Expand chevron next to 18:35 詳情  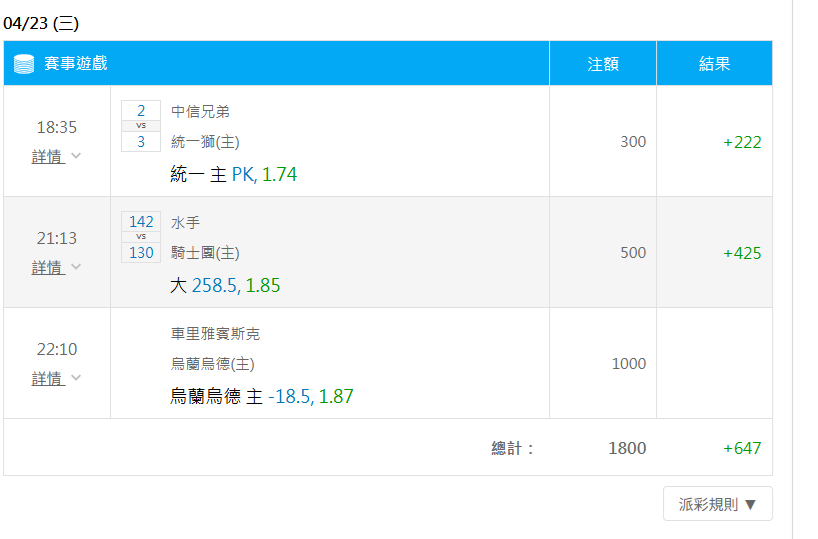click(x=76, y=155)
